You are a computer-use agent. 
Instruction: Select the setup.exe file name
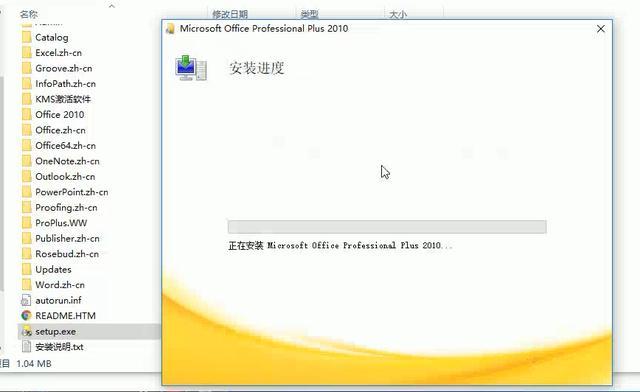[56, 332]
